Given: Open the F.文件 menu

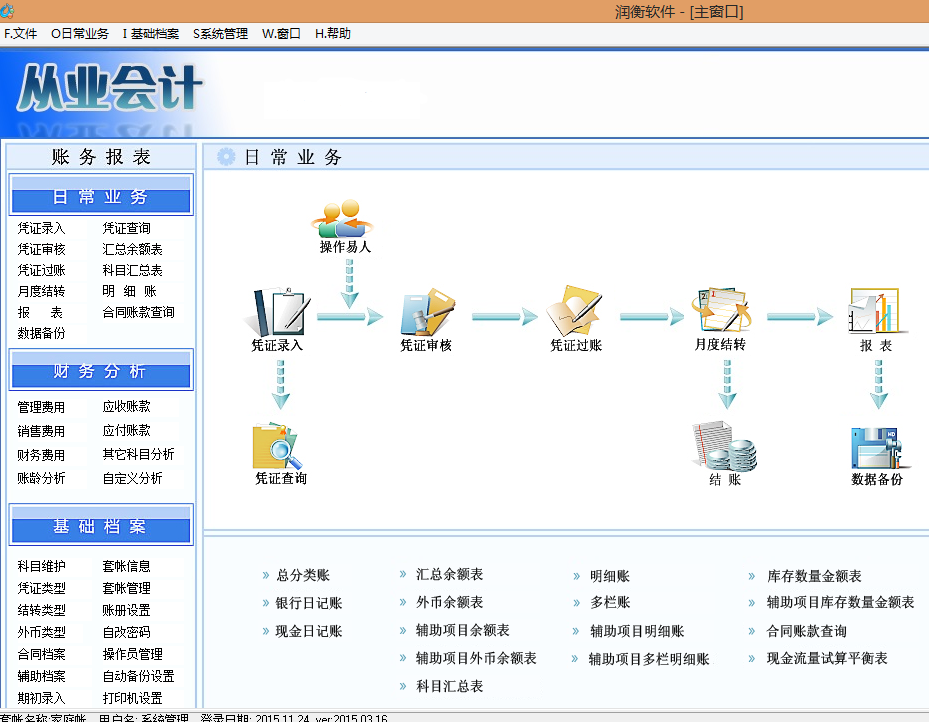Looking at the screenshot, I should click(x=21, y=34).
